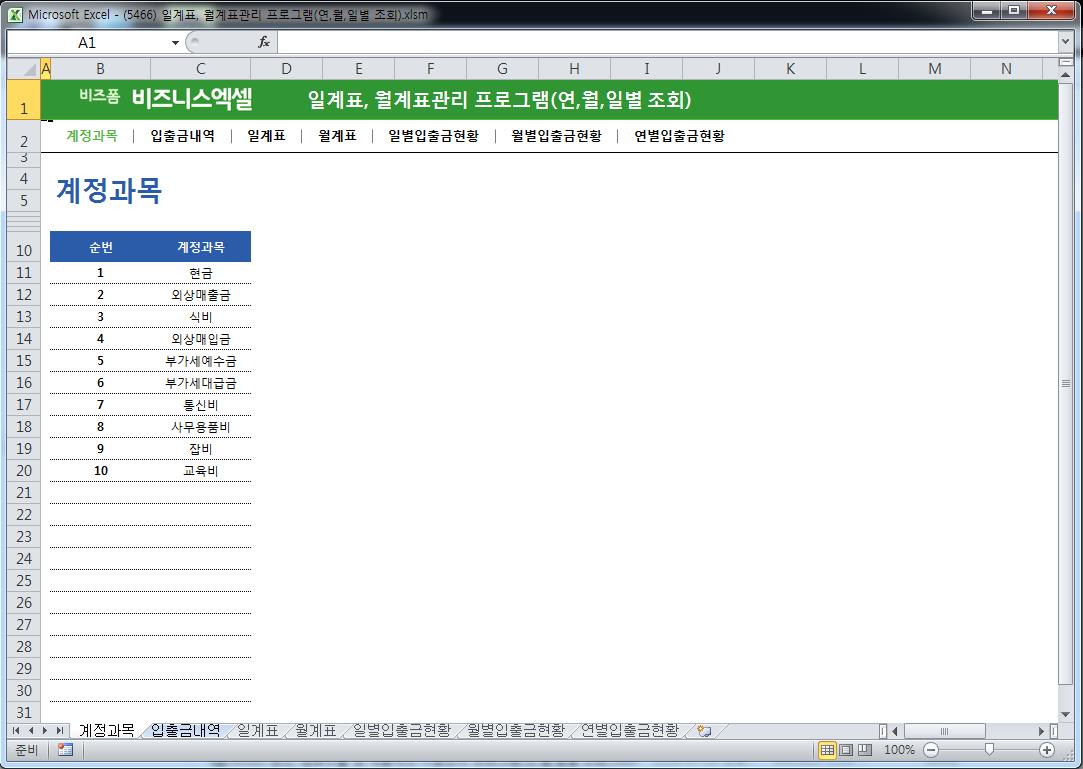Click the 월별입출금현황 navigation link
The height and width of the screenshot is (769, 1083).
(x=556, y=135)
